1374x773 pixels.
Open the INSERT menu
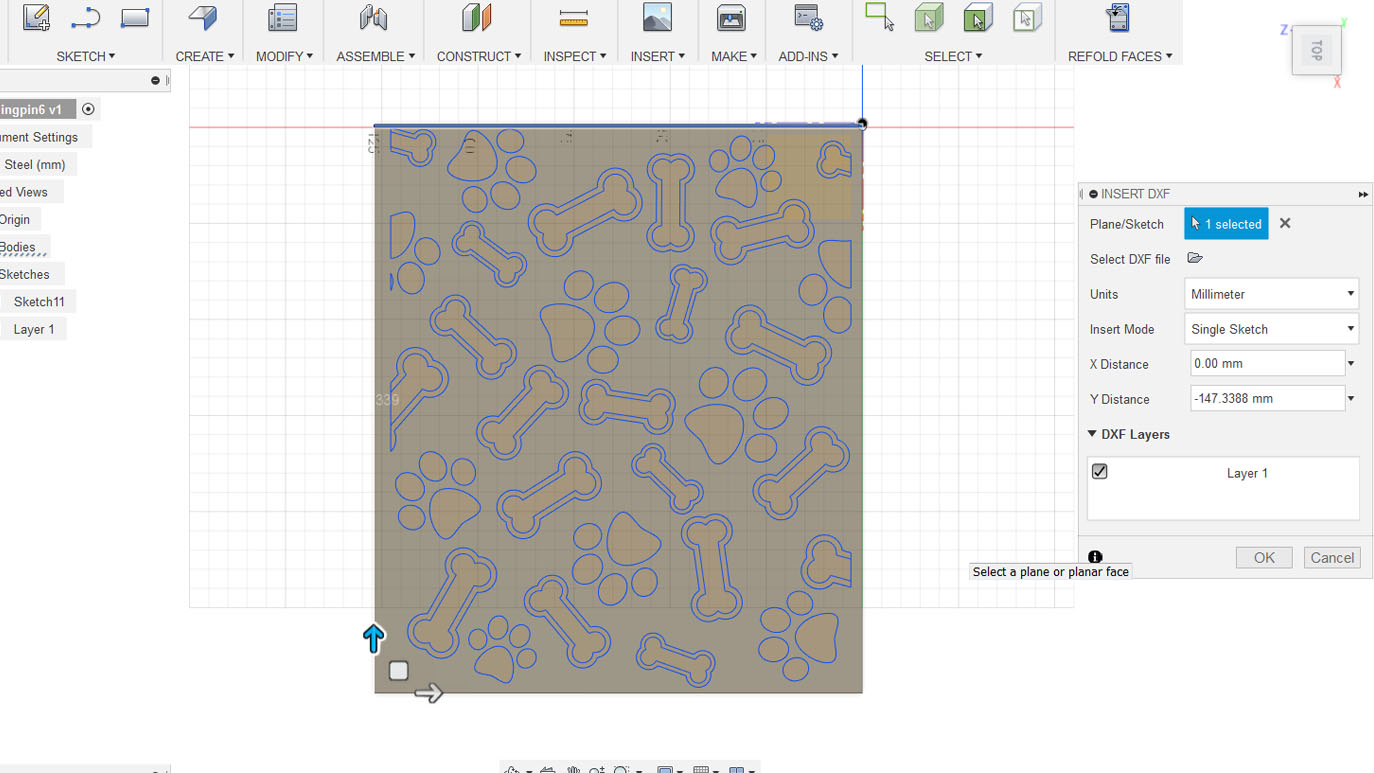click(658, 56)
